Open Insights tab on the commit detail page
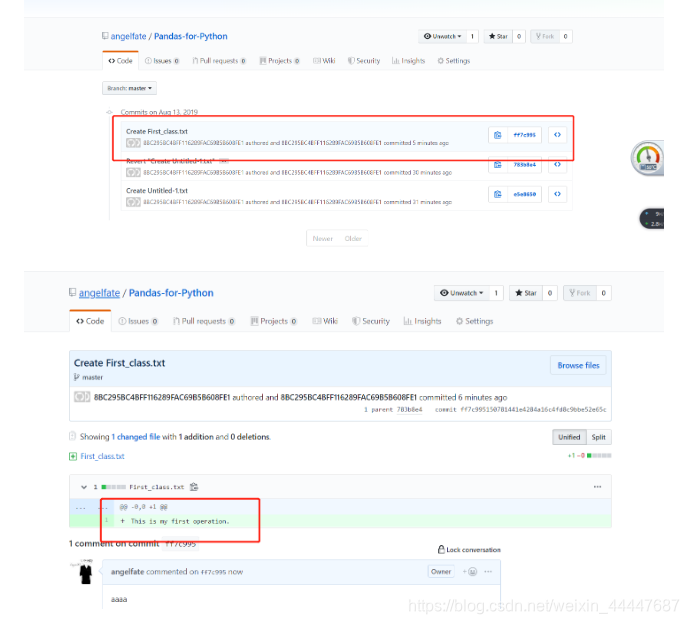Image resolution: width=689 pixels, height=624 pixels. click(422, 321)
